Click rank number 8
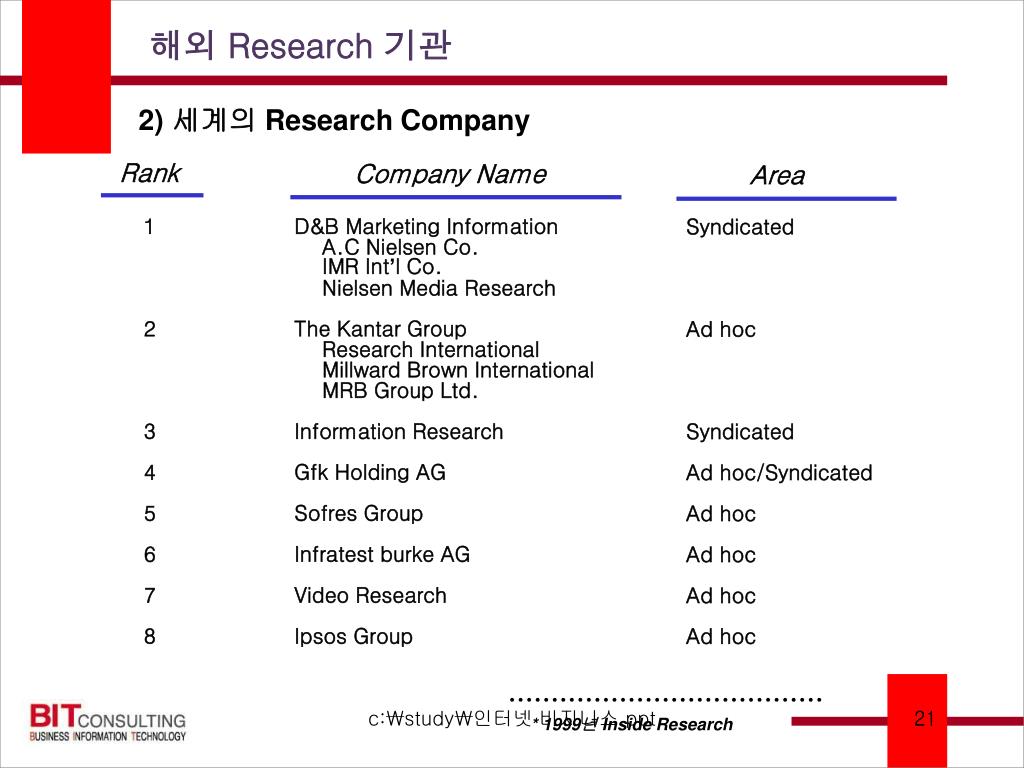Viewport: 1024px width, 768px height. pos(150,637)
